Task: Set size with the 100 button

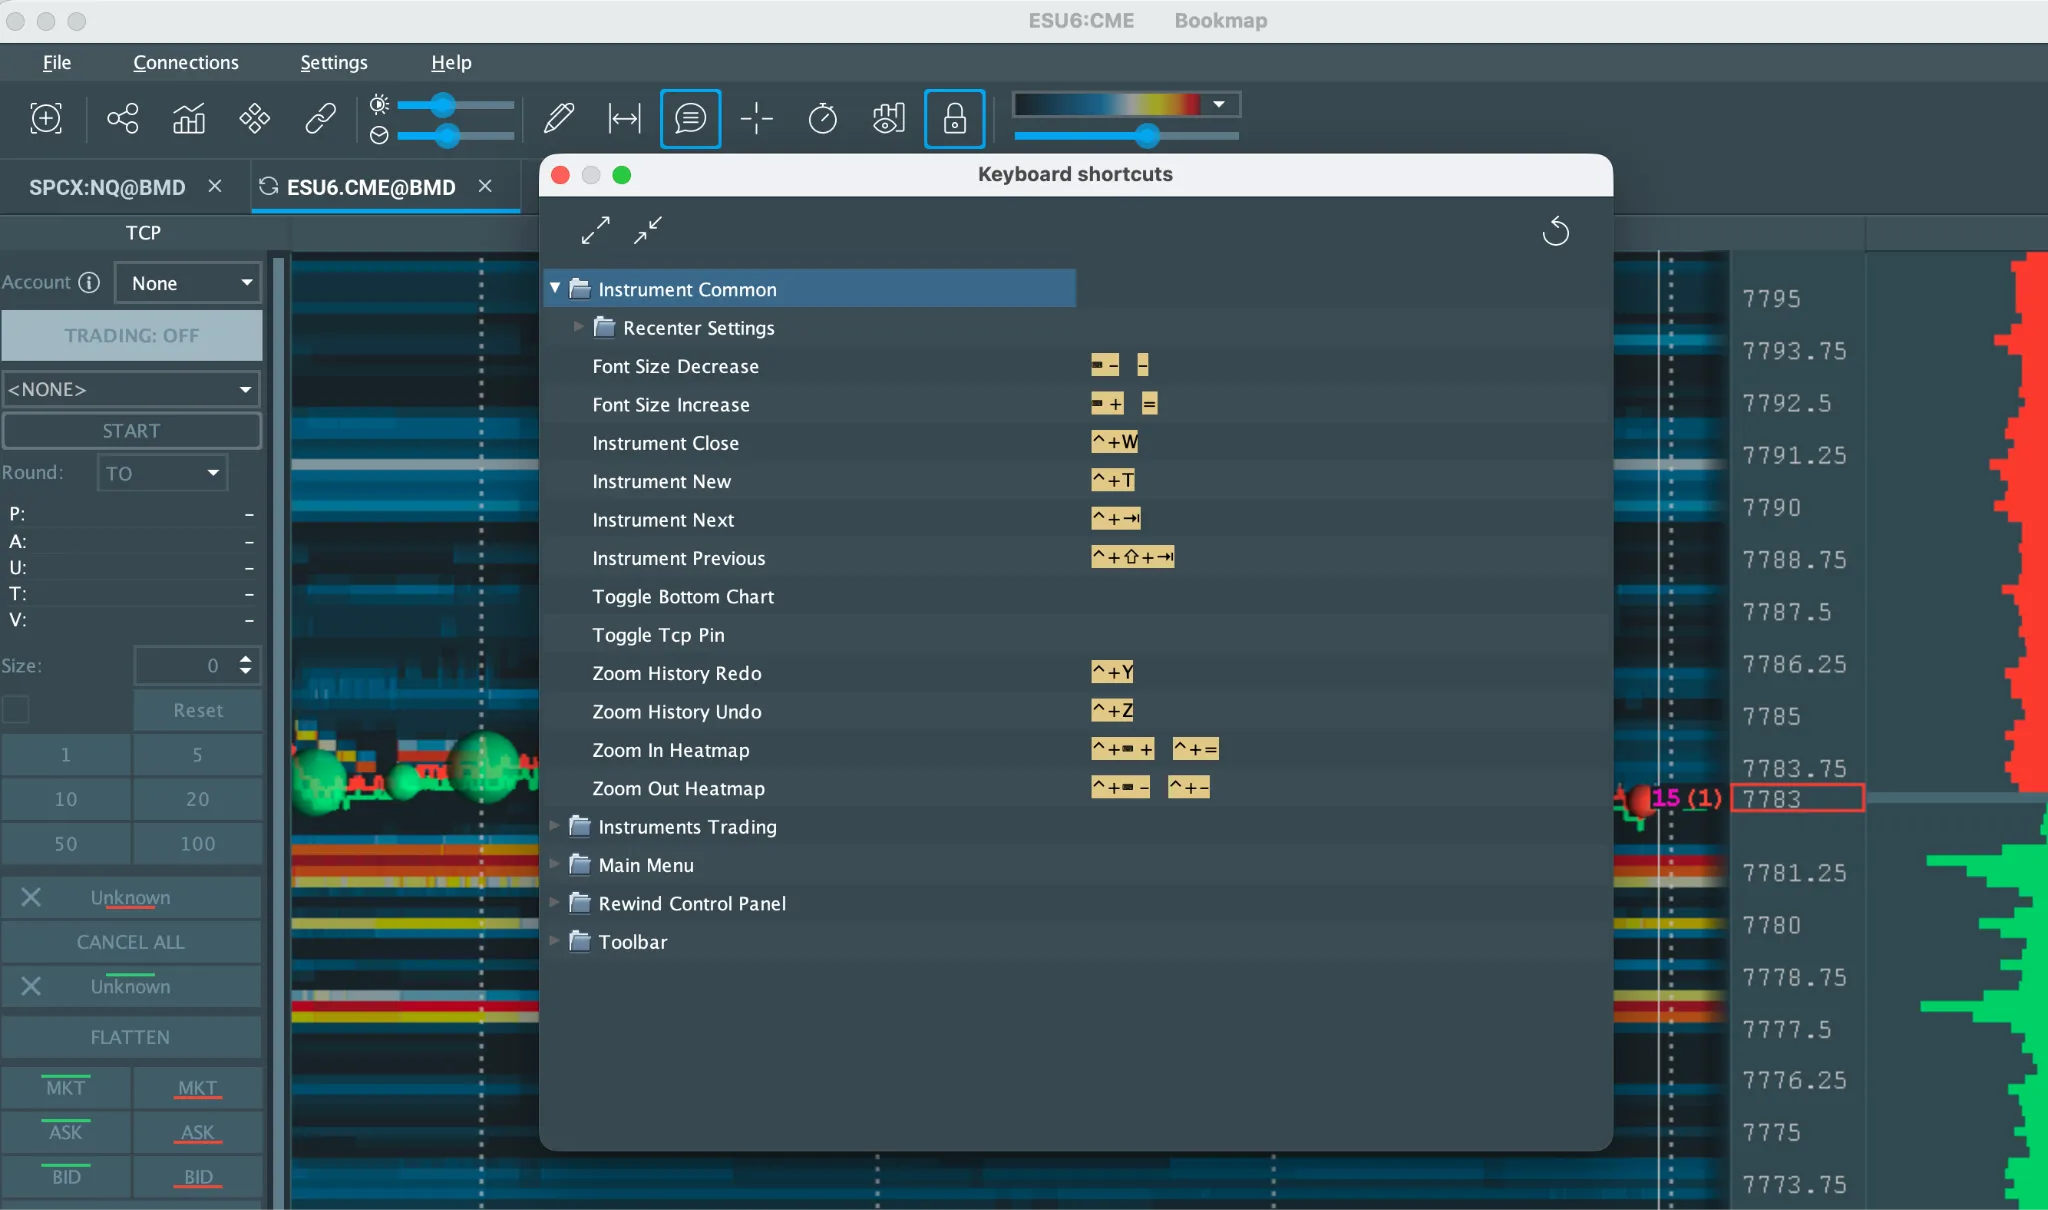Action: (x=198, y=843)
